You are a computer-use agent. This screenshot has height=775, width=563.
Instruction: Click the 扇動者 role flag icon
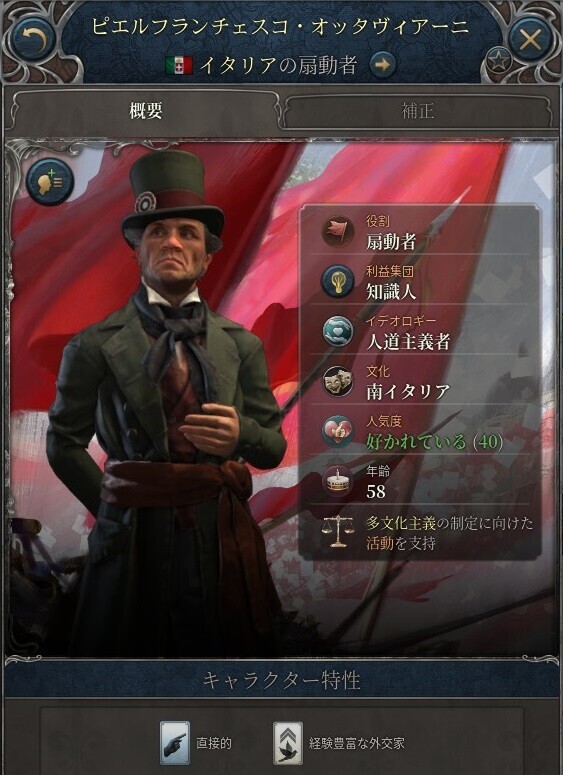[338, 231]
